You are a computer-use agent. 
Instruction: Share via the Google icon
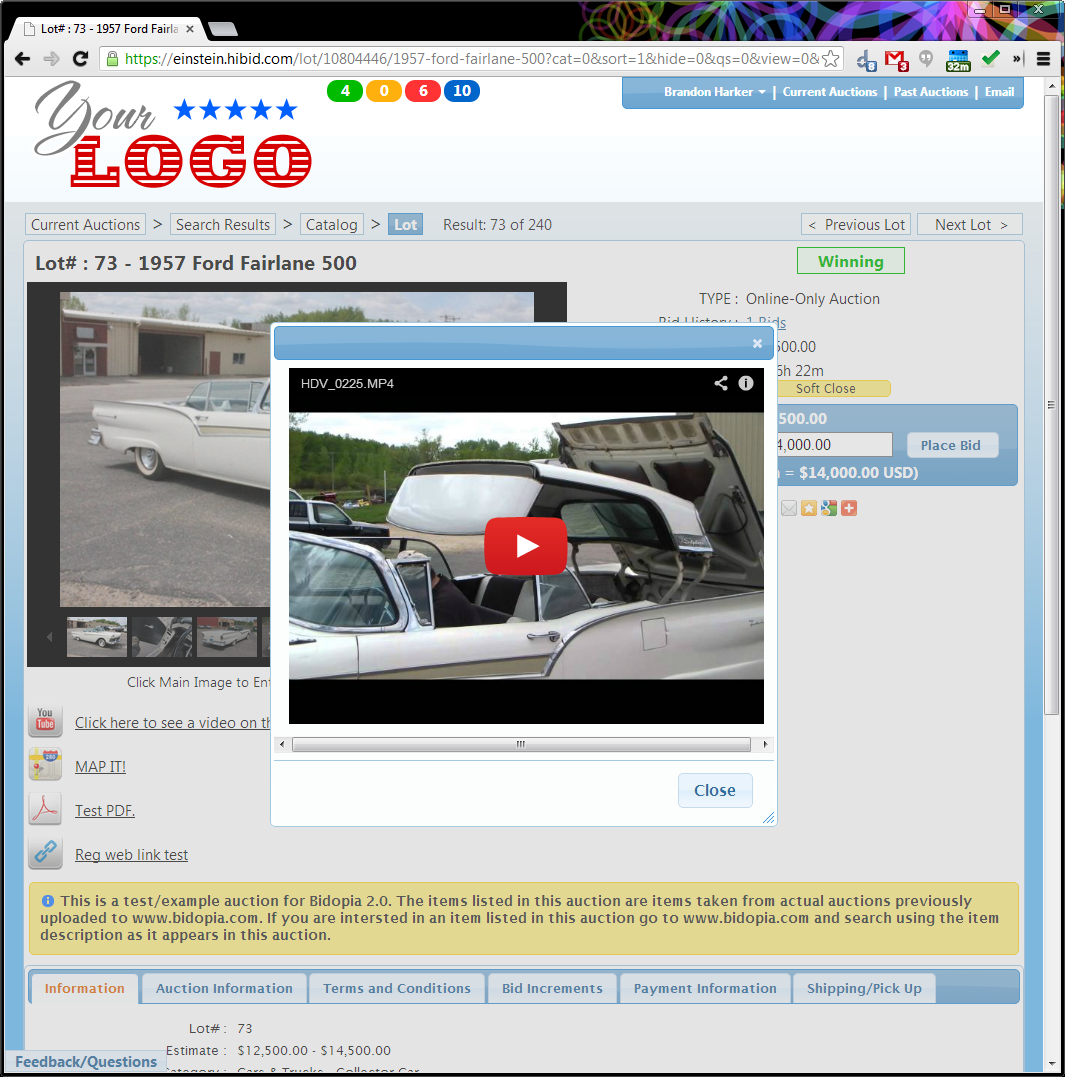click(x=829, y=508)
